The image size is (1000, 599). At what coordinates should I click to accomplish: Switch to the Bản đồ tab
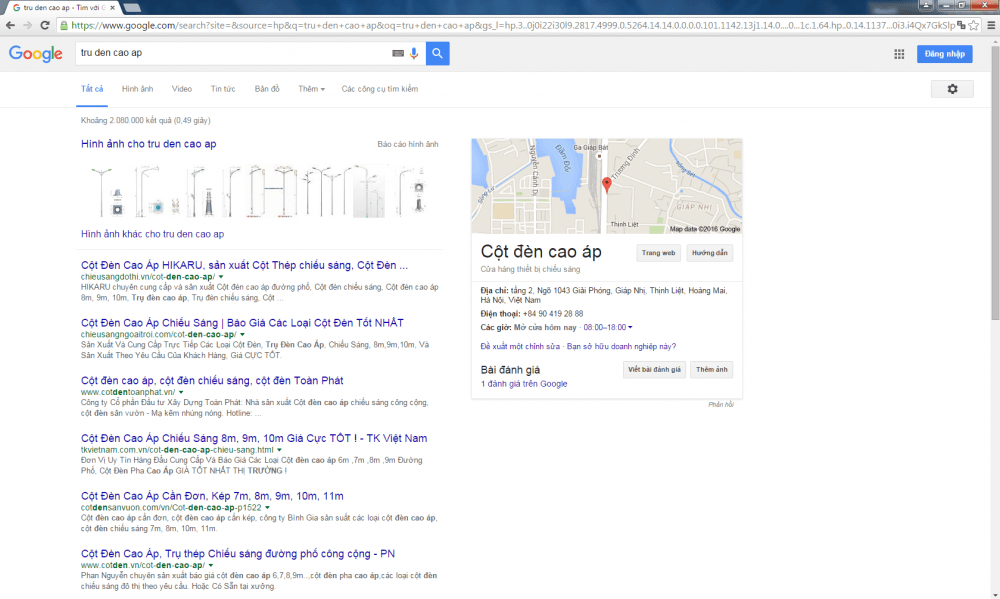tap(267, 89)
